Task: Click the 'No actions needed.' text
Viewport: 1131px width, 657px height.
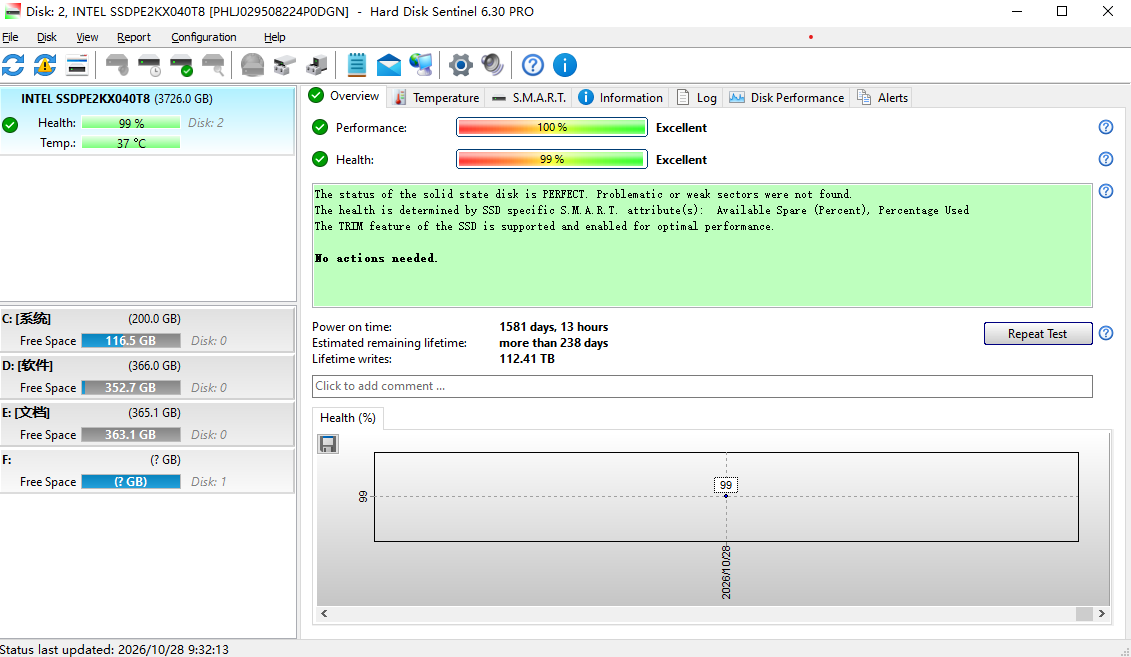Action: pyautogui.click(x=376, y=258)
